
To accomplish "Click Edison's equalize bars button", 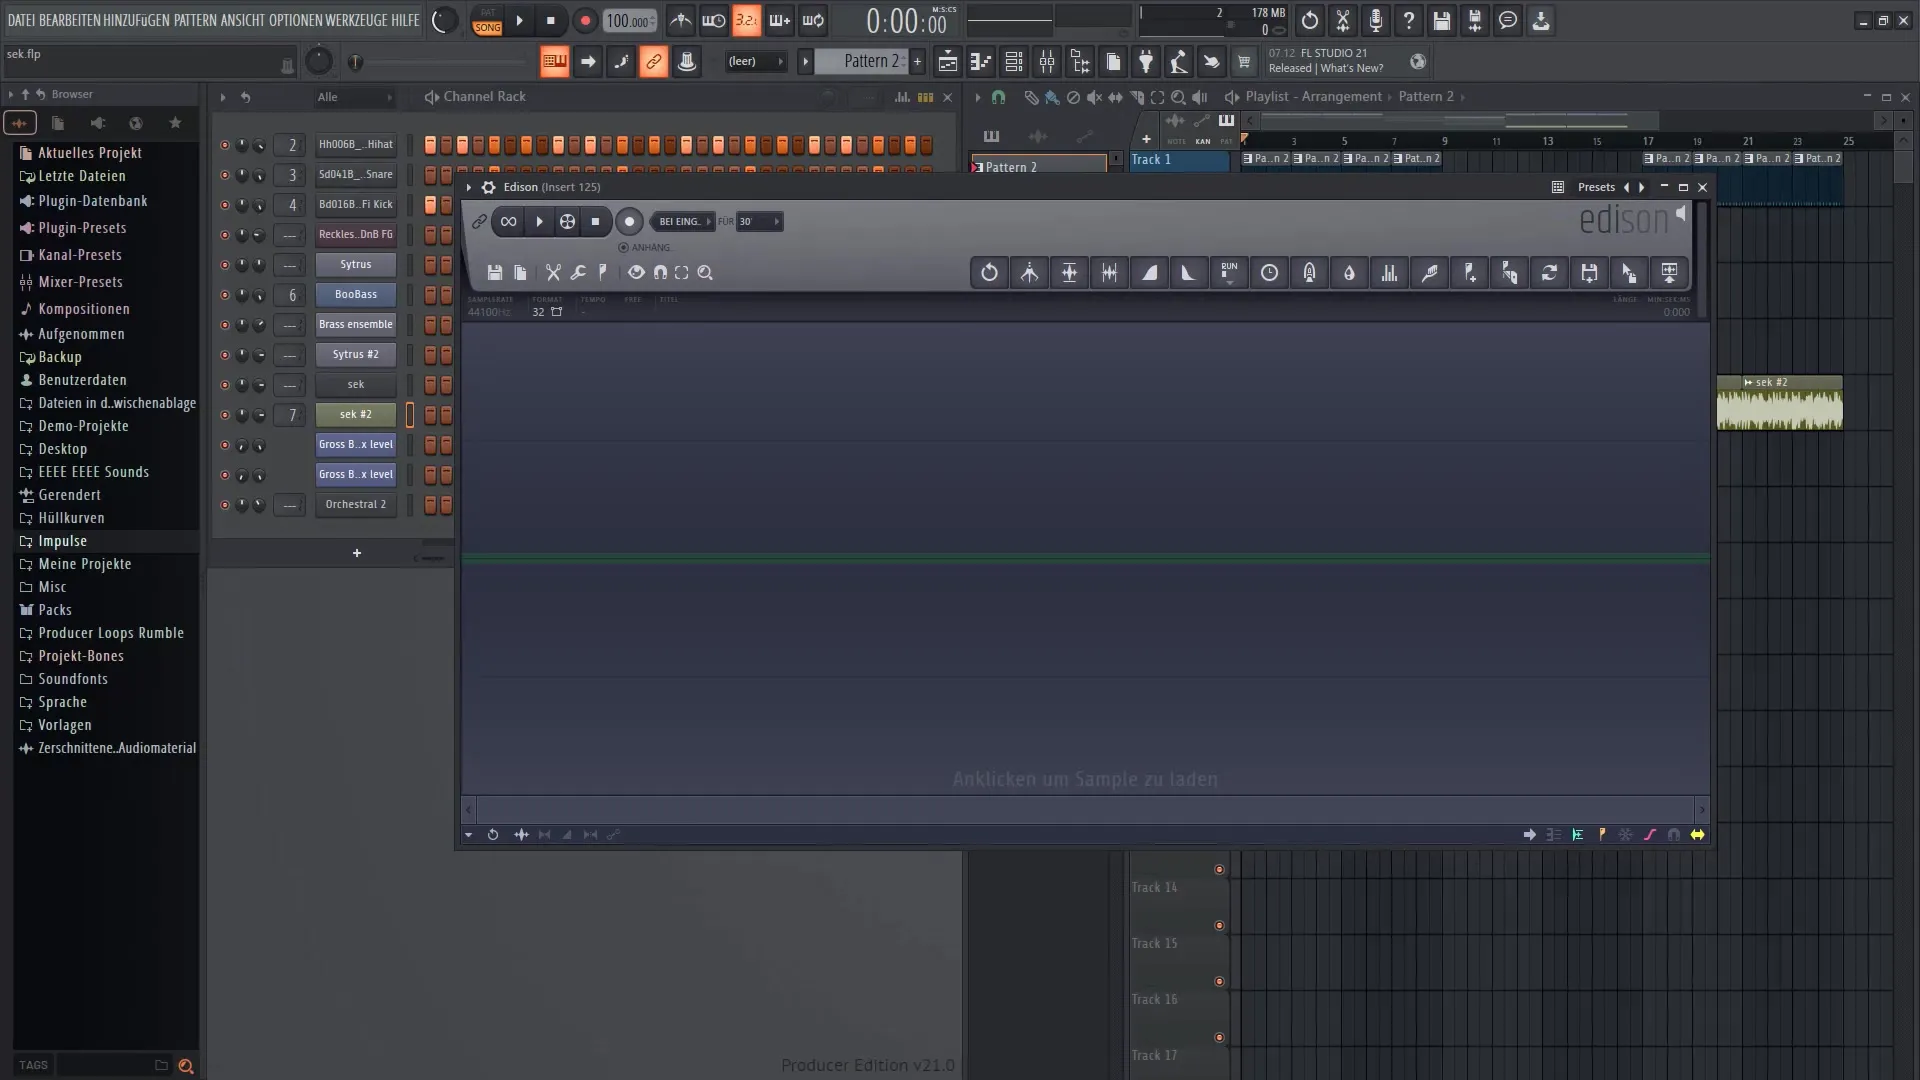I will pyautogui.click(x=1389, y=272).
